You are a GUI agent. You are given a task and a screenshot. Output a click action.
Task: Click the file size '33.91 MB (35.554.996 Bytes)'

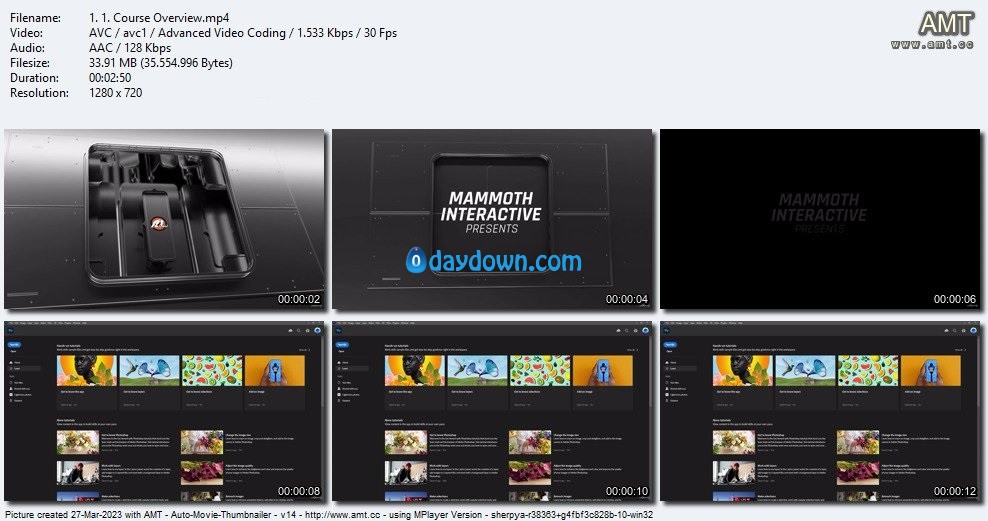(161, 63)
